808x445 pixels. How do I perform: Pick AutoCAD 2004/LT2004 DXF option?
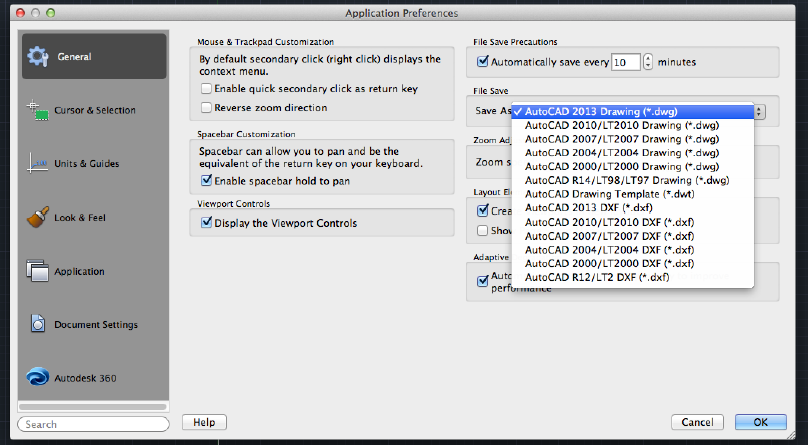633,250
